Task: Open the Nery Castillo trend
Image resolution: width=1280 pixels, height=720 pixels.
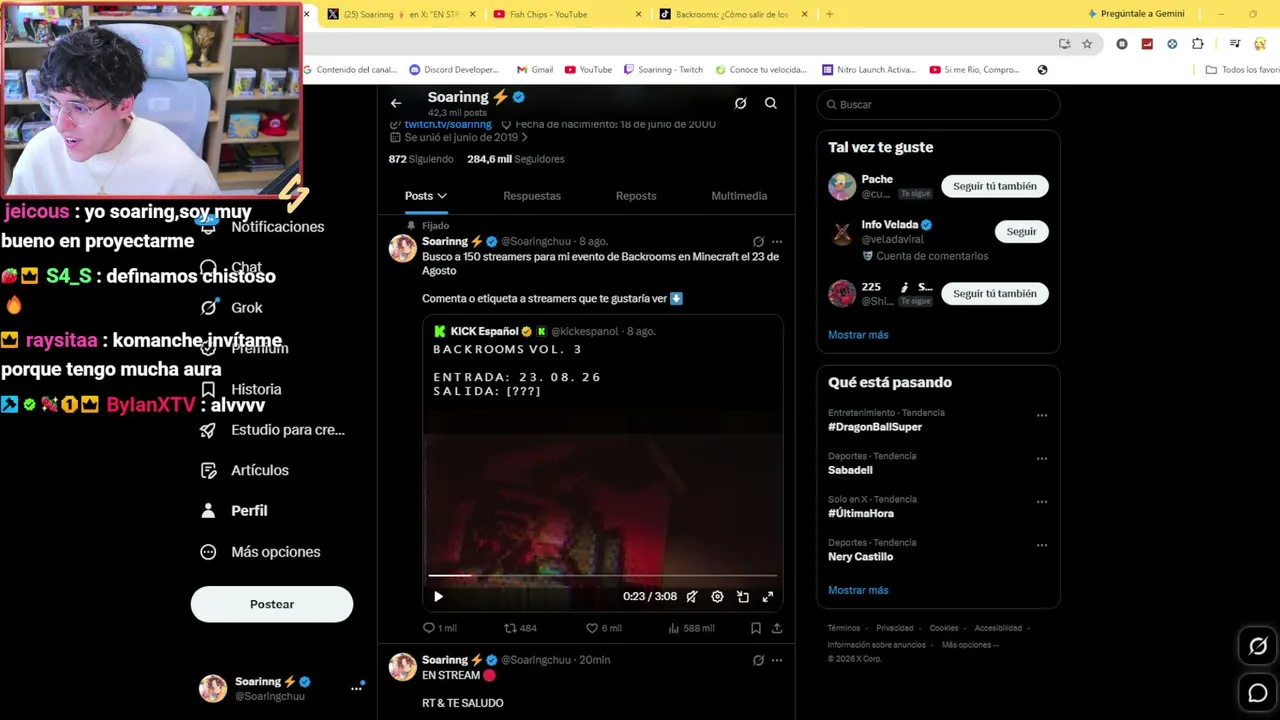Action: click(860, 557)
